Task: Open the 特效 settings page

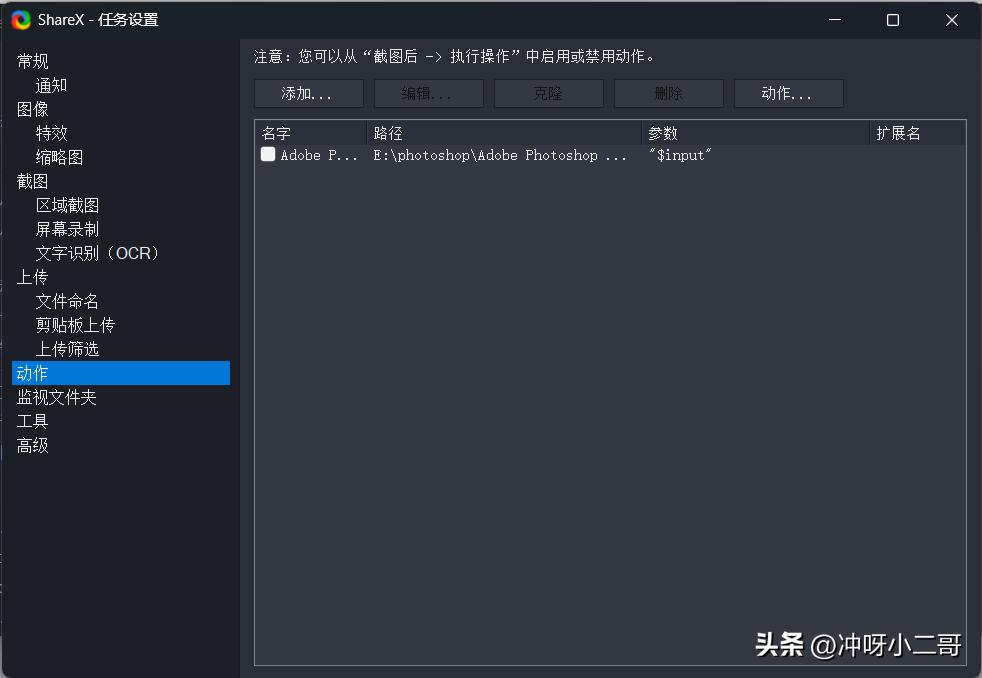Action: [x=52, y=132]
